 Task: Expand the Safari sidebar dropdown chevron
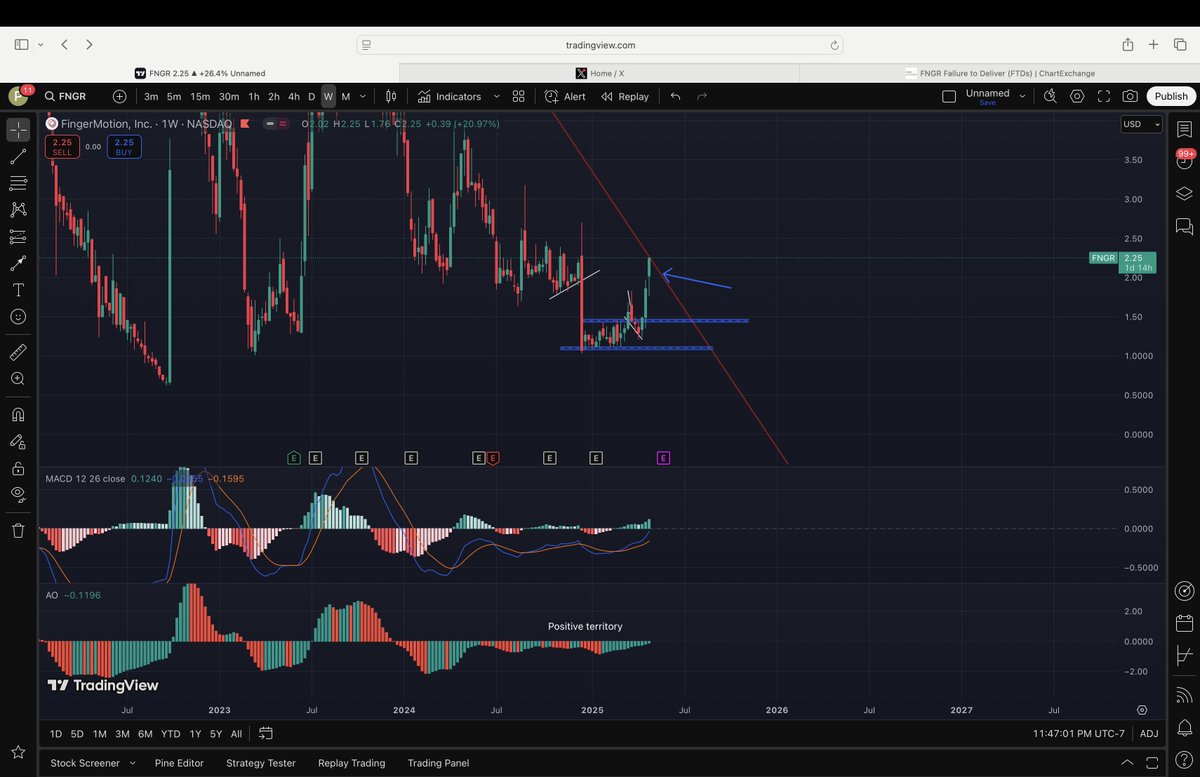click(x=40, y=45)
